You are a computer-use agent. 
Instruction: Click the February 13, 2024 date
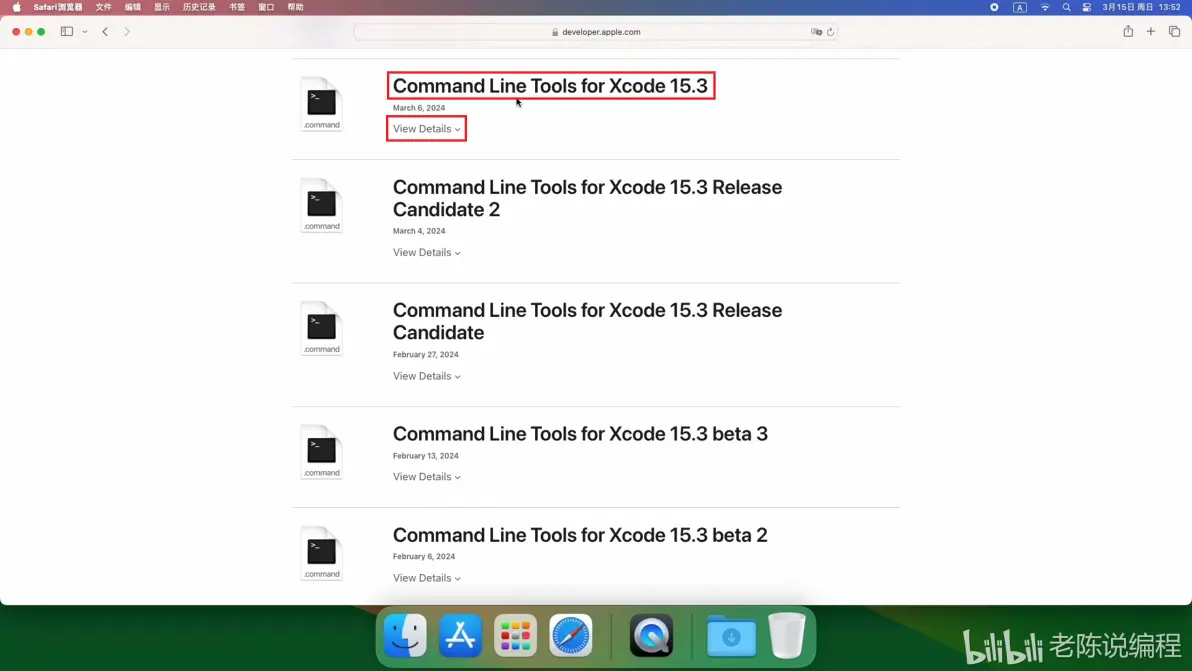pos(426,456)
